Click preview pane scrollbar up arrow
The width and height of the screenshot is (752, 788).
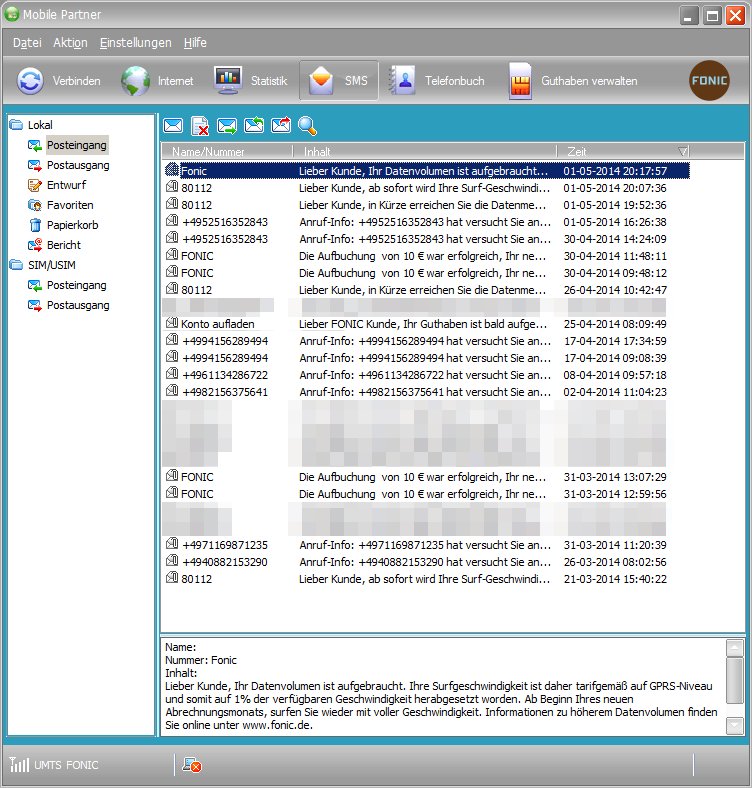735,648
